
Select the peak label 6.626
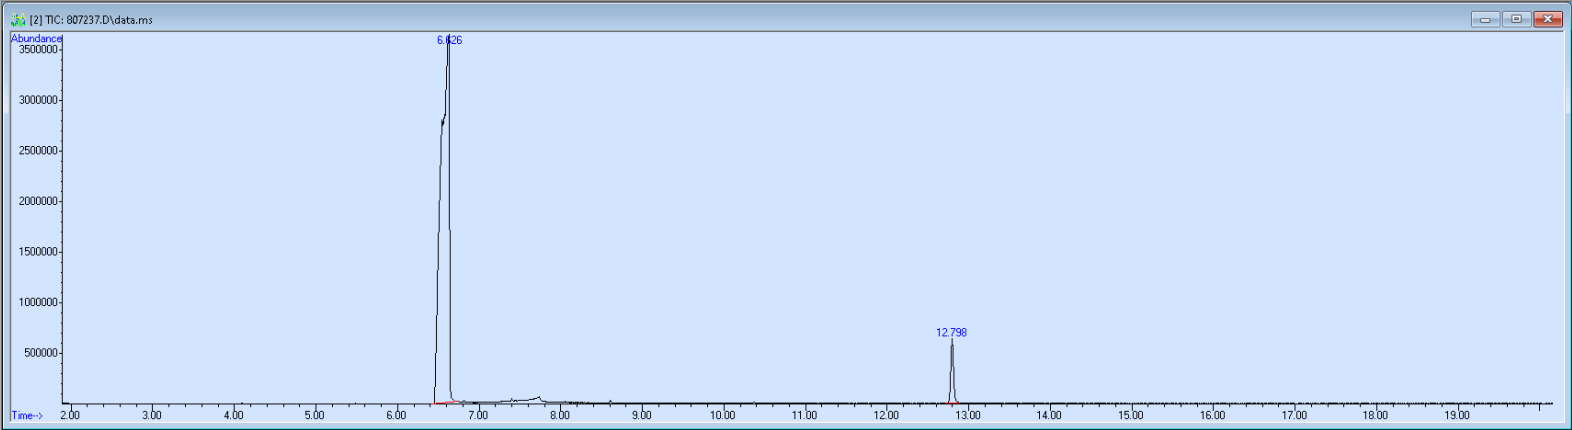pyautogui.click(x=449, y=40)
